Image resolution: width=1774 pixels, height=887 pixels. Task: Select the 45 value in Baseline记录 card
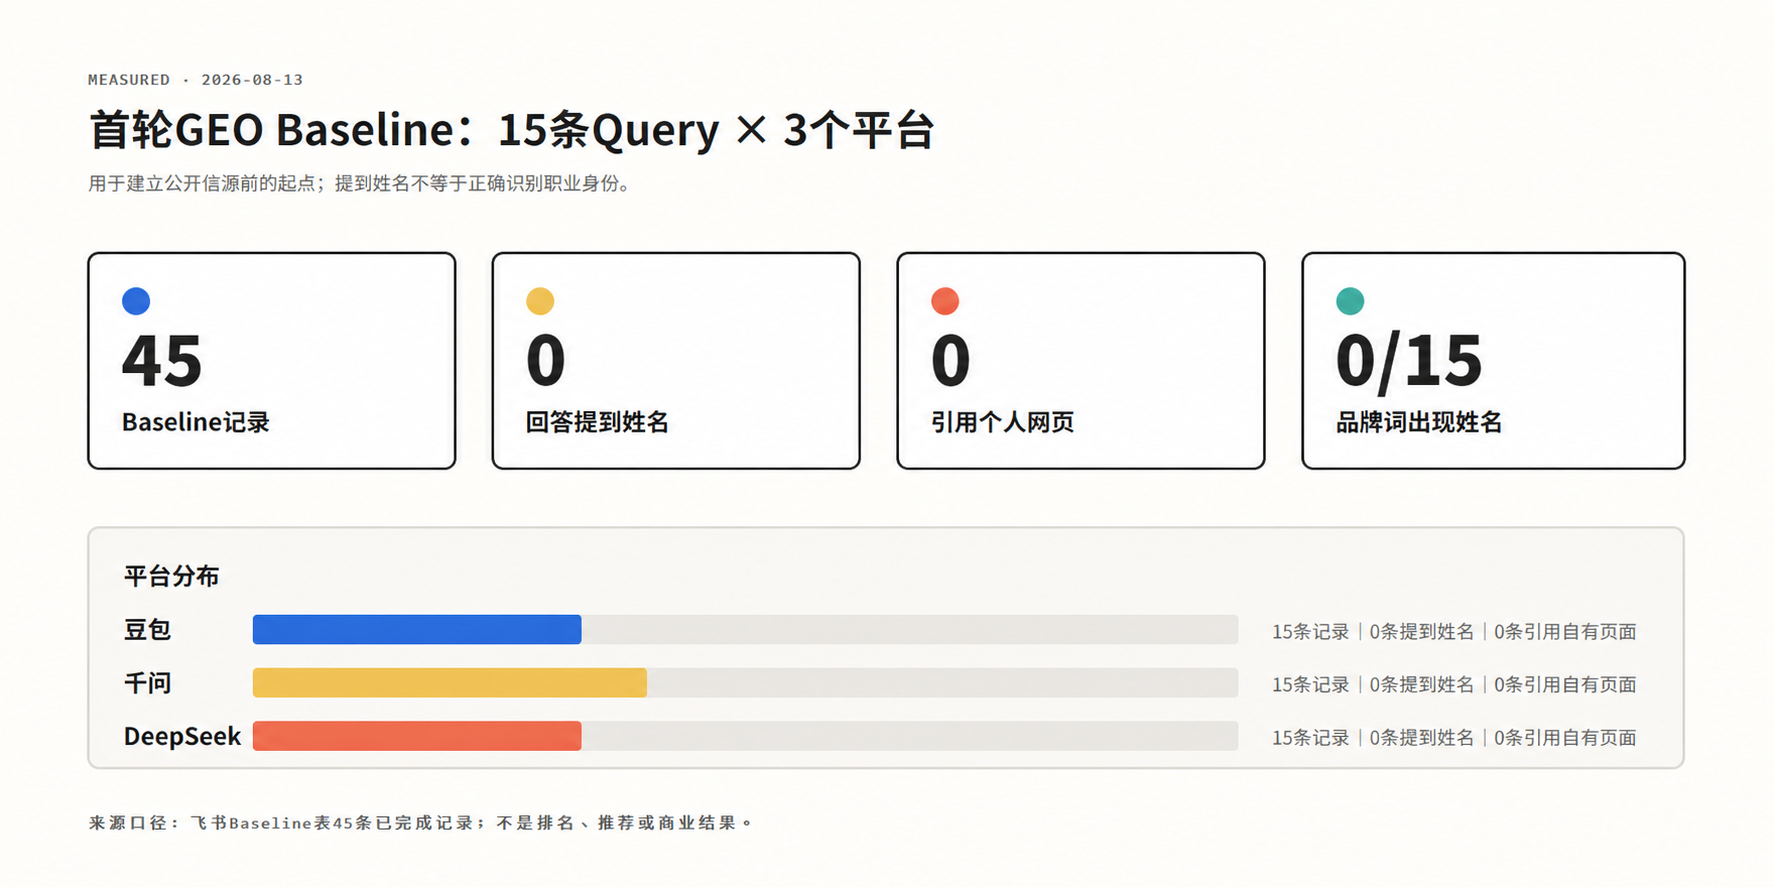click(162, 361)
